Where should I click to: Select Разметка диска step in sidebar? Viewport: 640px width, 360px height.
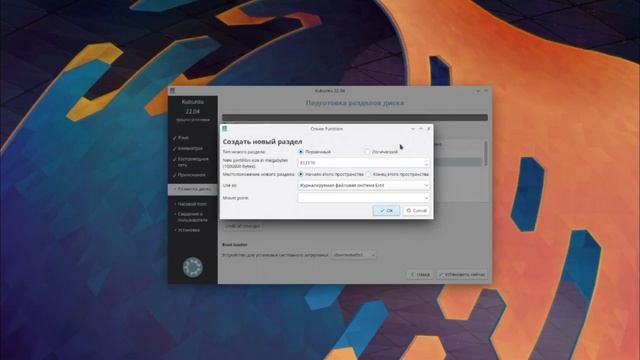pyautogui.click(x=193, y=189)
